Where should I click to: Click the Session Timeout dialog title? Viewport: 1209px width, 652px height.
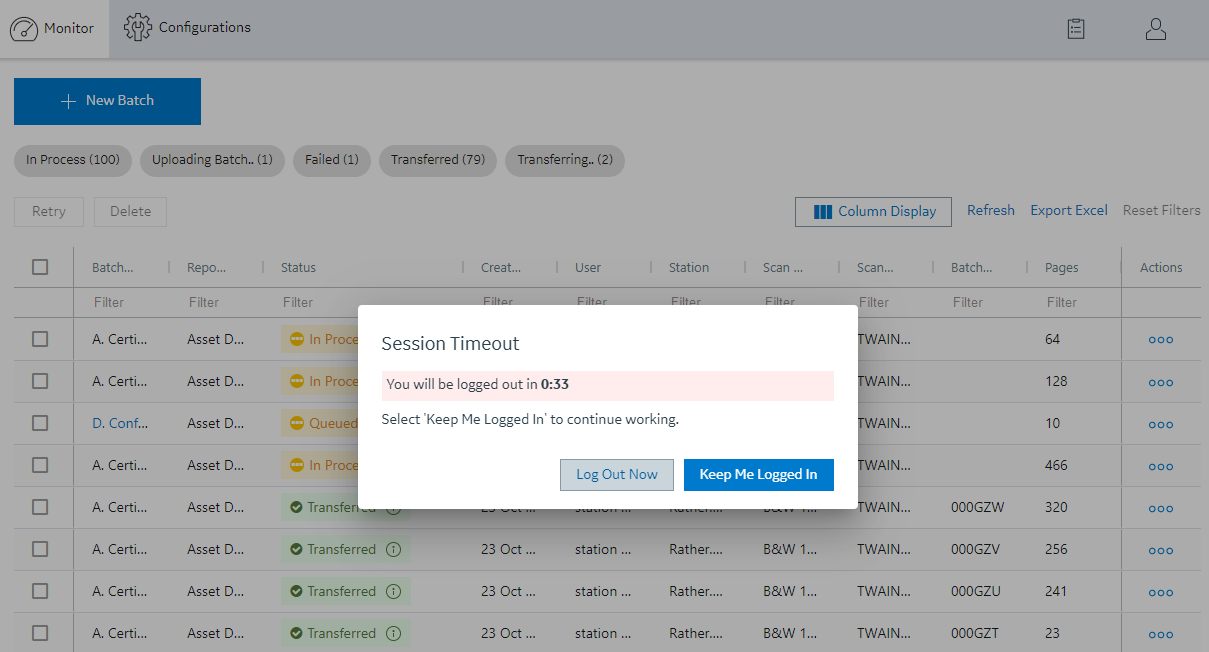coord(451,344)
